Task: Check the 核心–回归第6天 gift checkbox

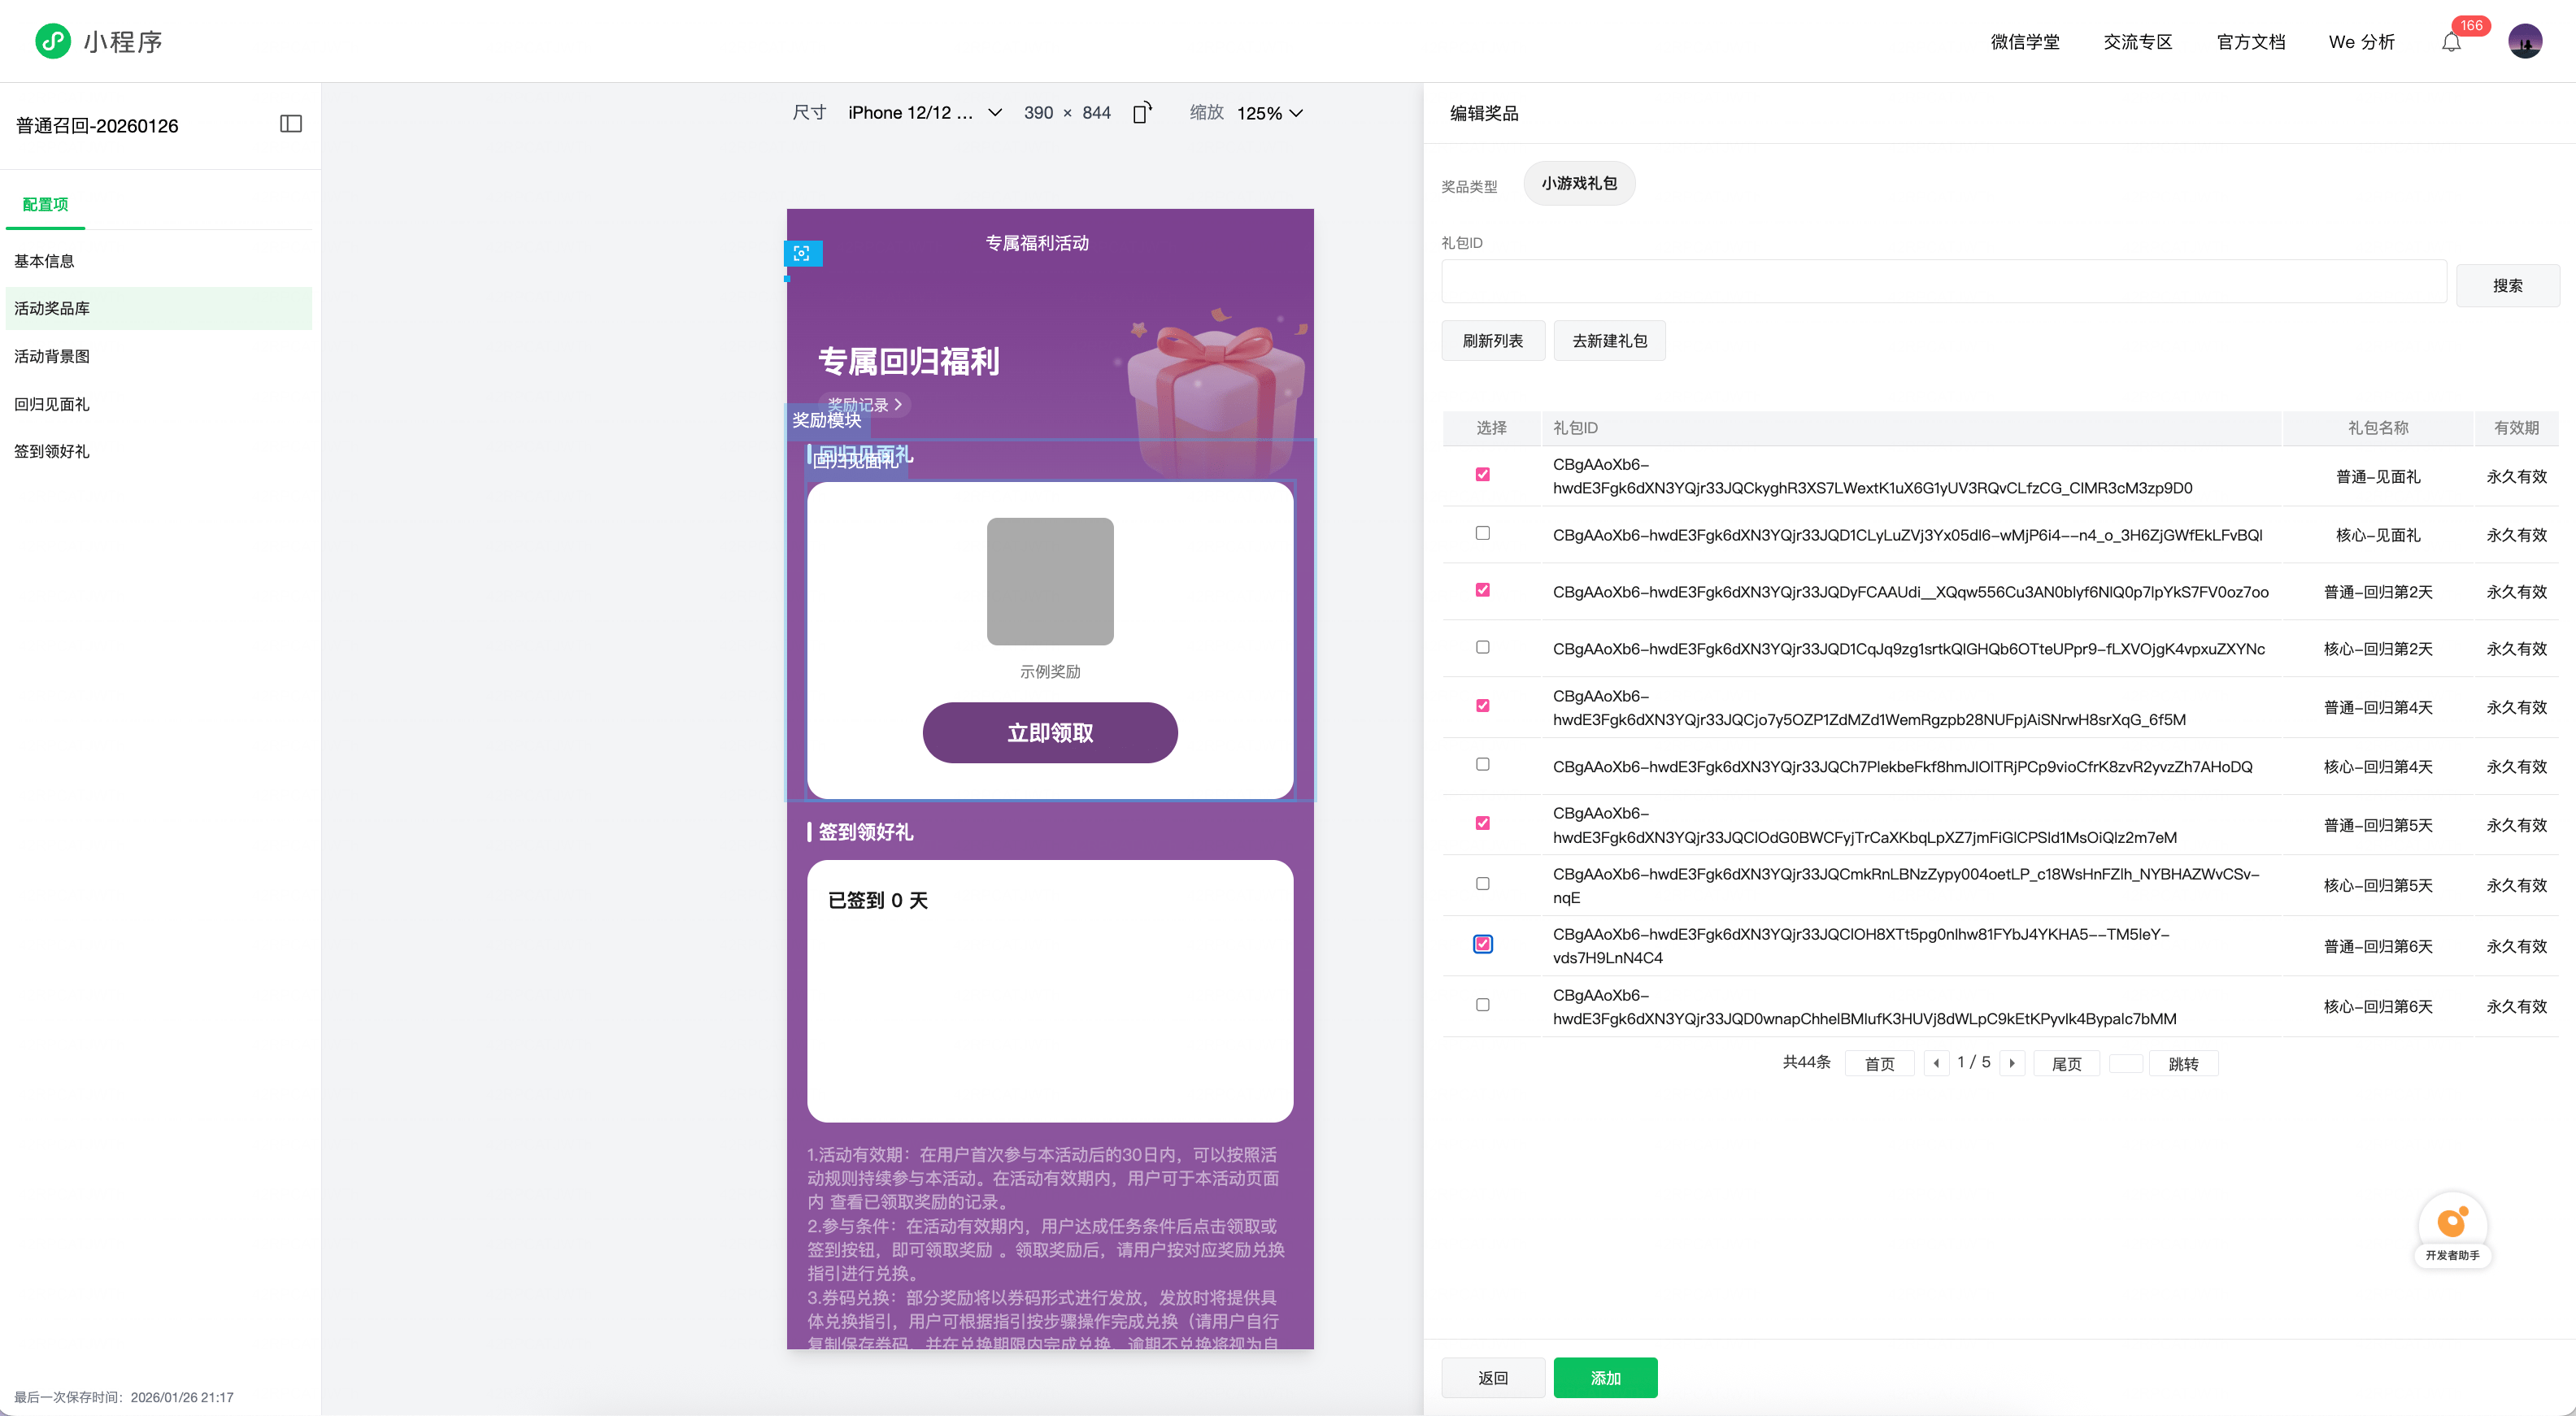Action: click(1483, 1005)
